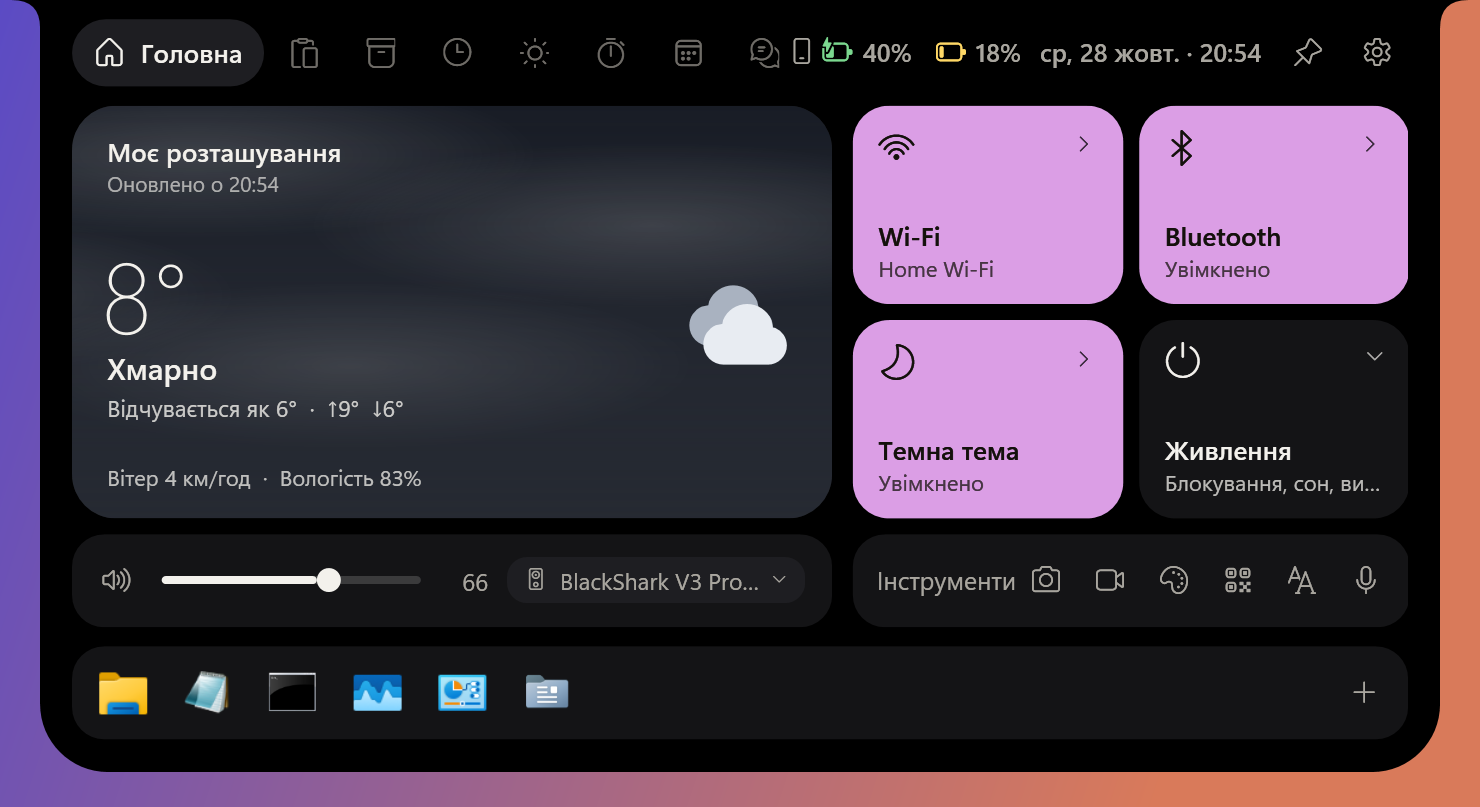Click the chat bubbles icon in top bar

click(765, 53)
